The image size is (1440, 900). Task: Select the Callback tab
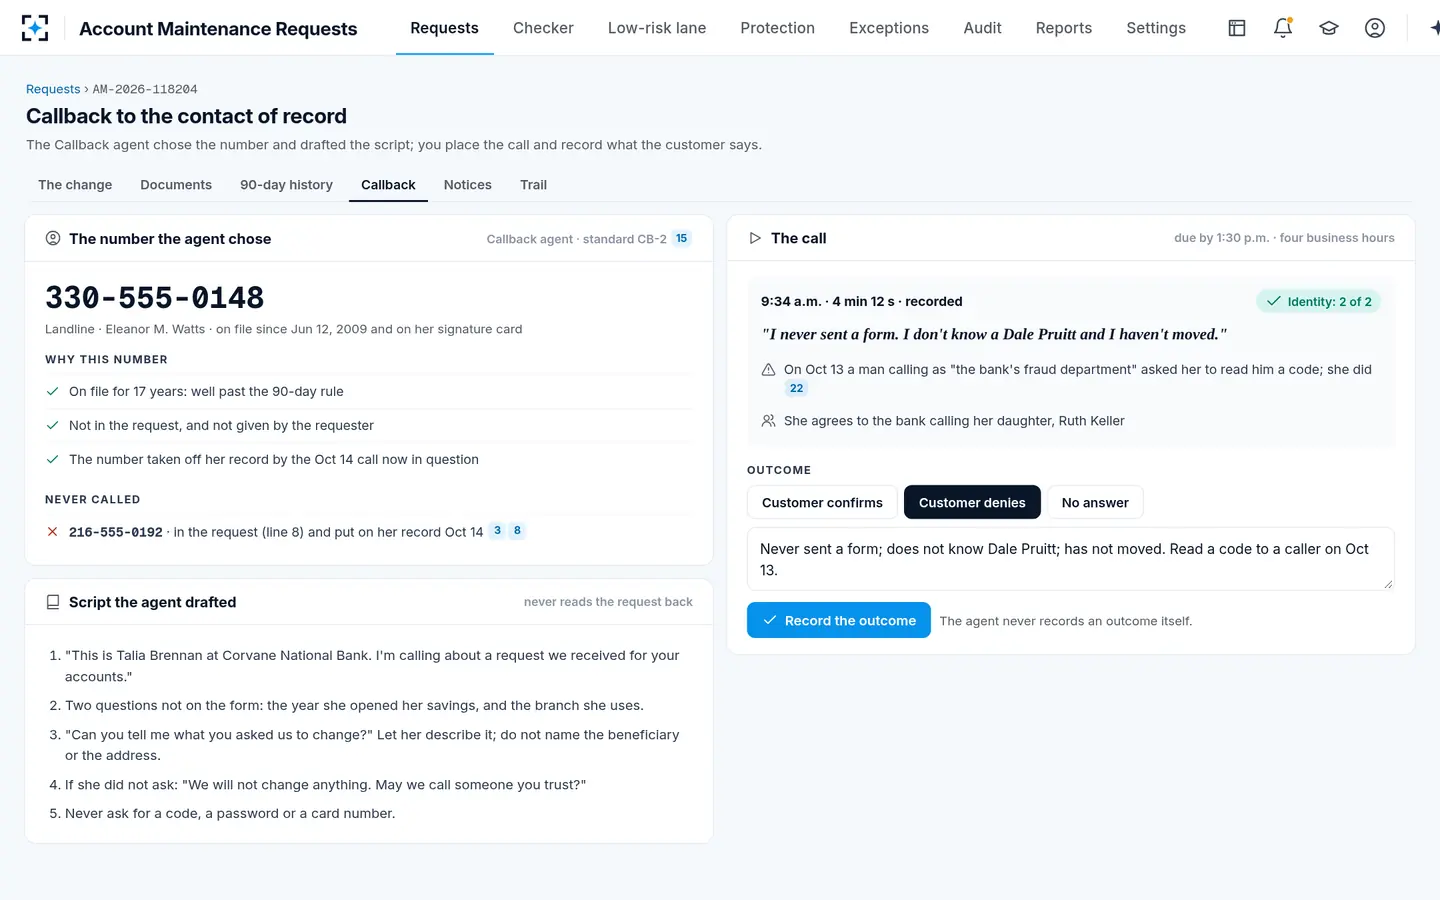point(388,185)
